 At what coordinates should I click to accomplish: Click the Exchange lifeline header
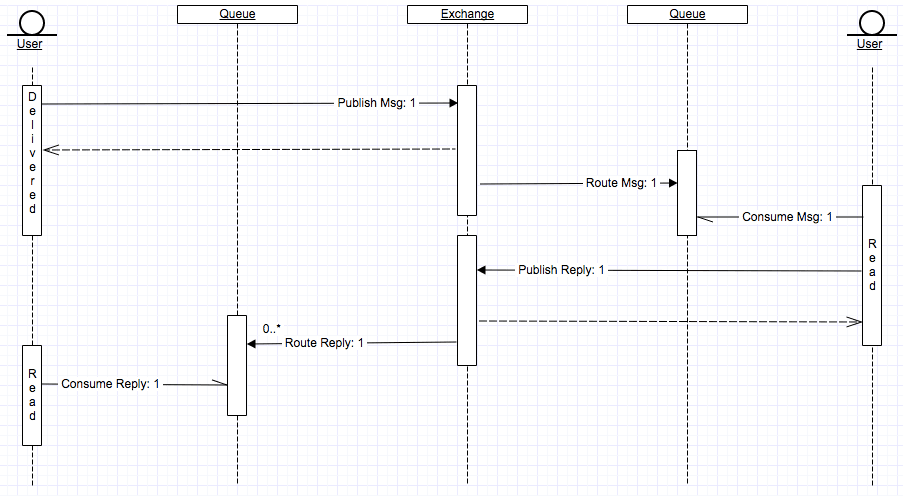[467, 14]
